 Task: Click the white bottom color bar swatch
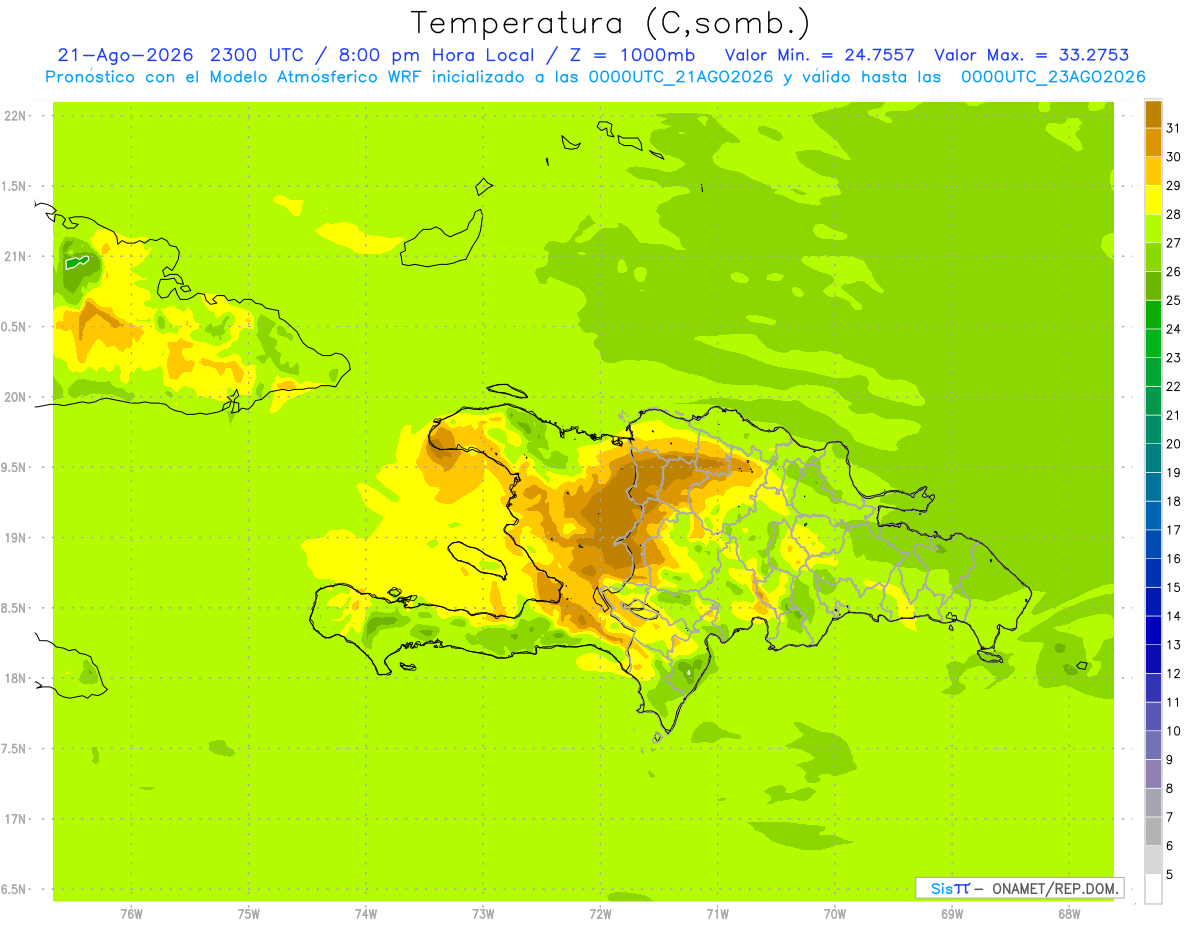(x=1153, y=889)
